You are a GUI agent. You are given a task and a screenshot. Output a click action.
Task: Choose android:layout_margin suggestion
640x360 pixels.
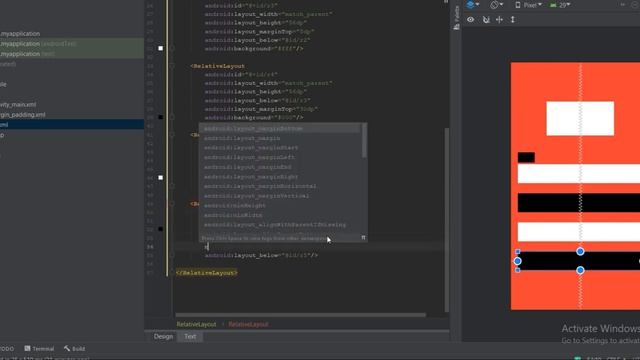(280, 138)
